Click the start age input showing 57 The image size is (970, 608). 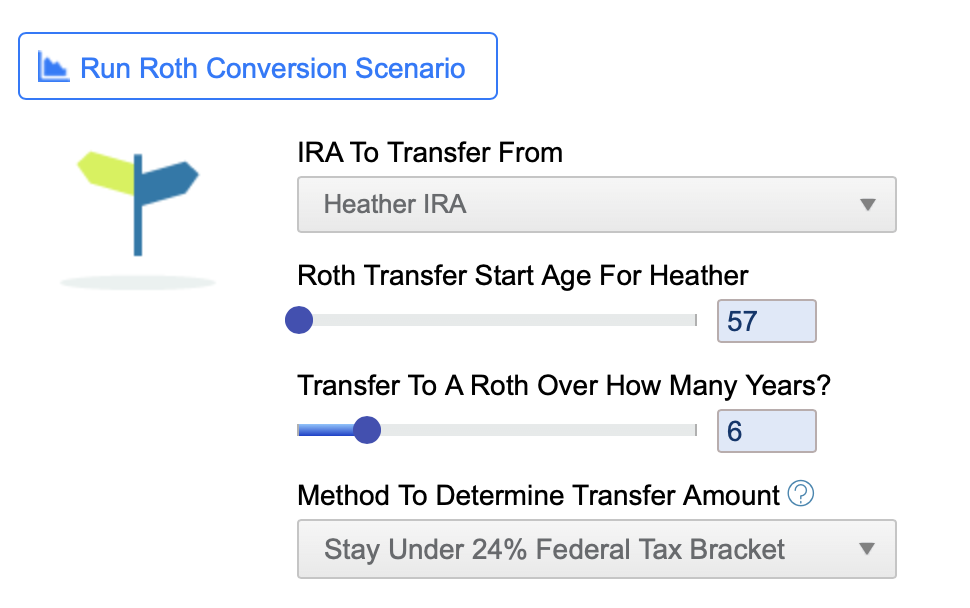point(766,321)
